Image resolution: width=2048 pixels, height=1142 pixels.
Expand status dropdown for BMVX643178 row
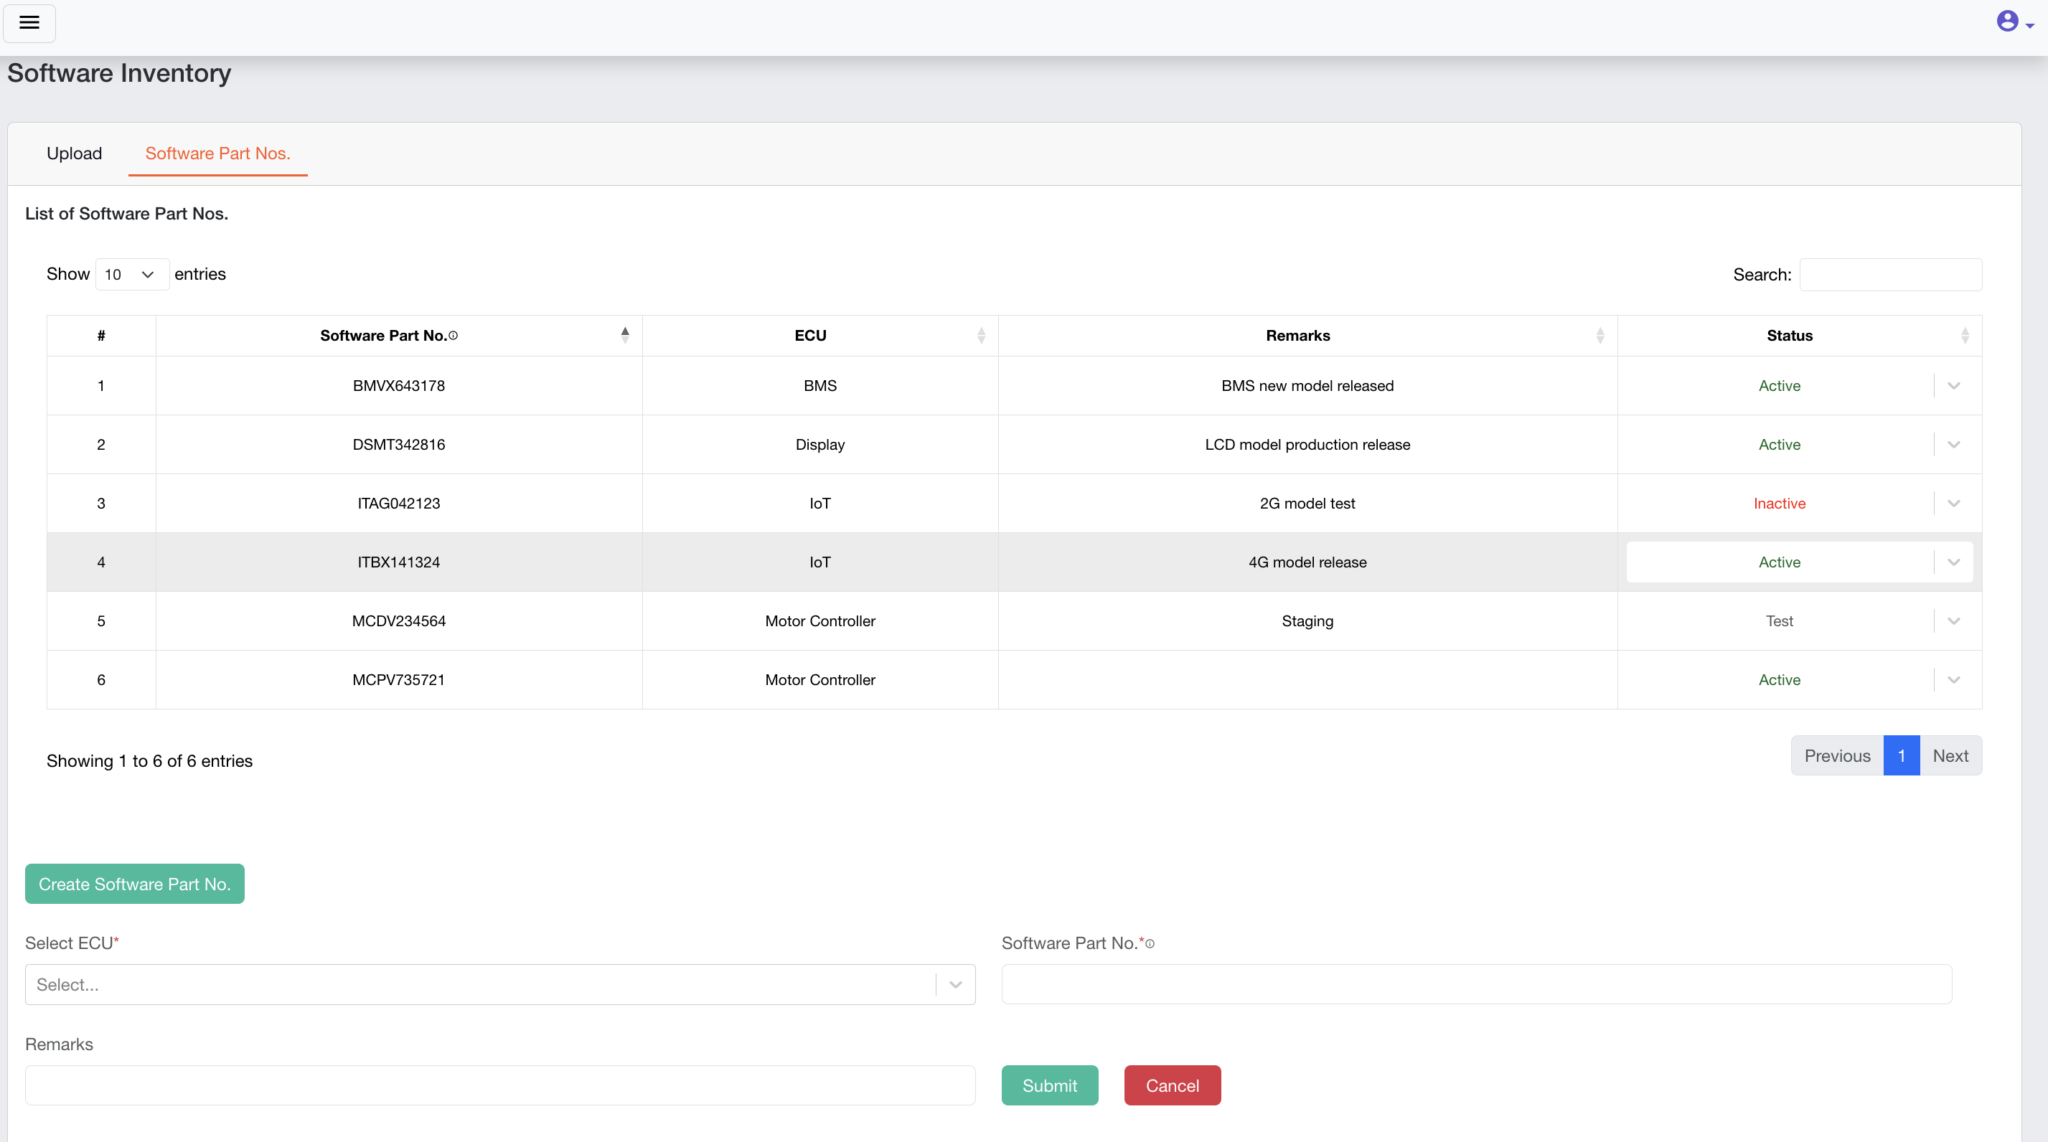click(1953, 386)
